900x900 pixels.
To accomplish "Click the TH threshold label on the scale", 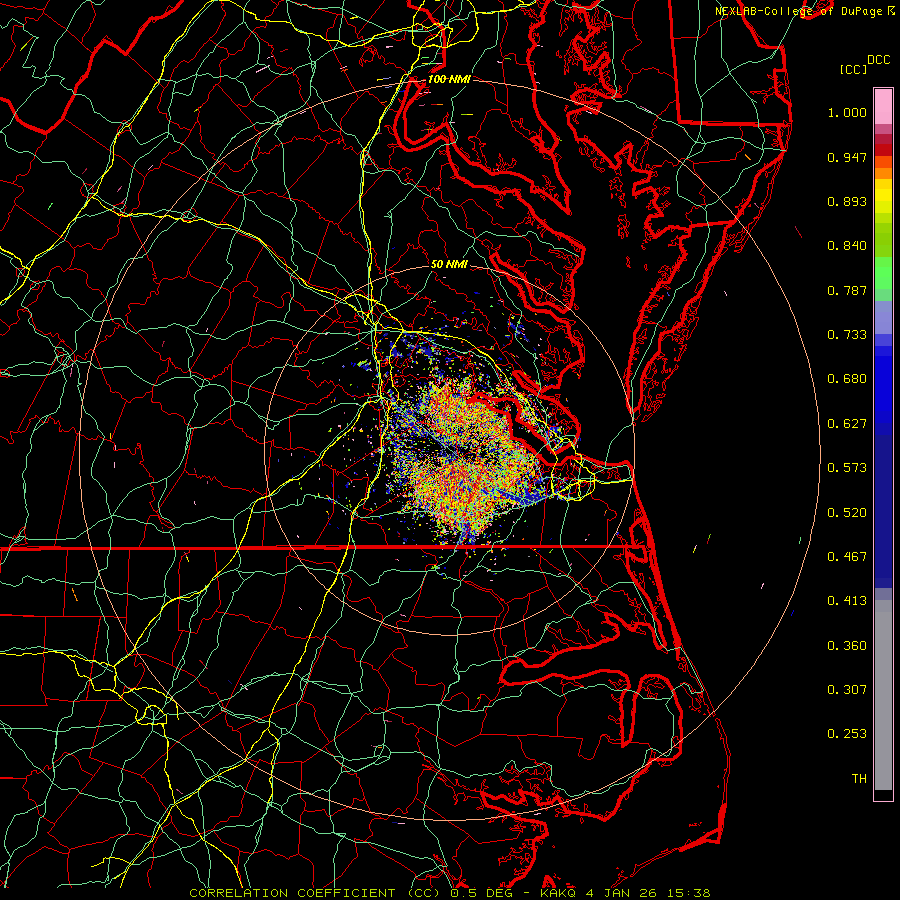I will coord(859,779).
